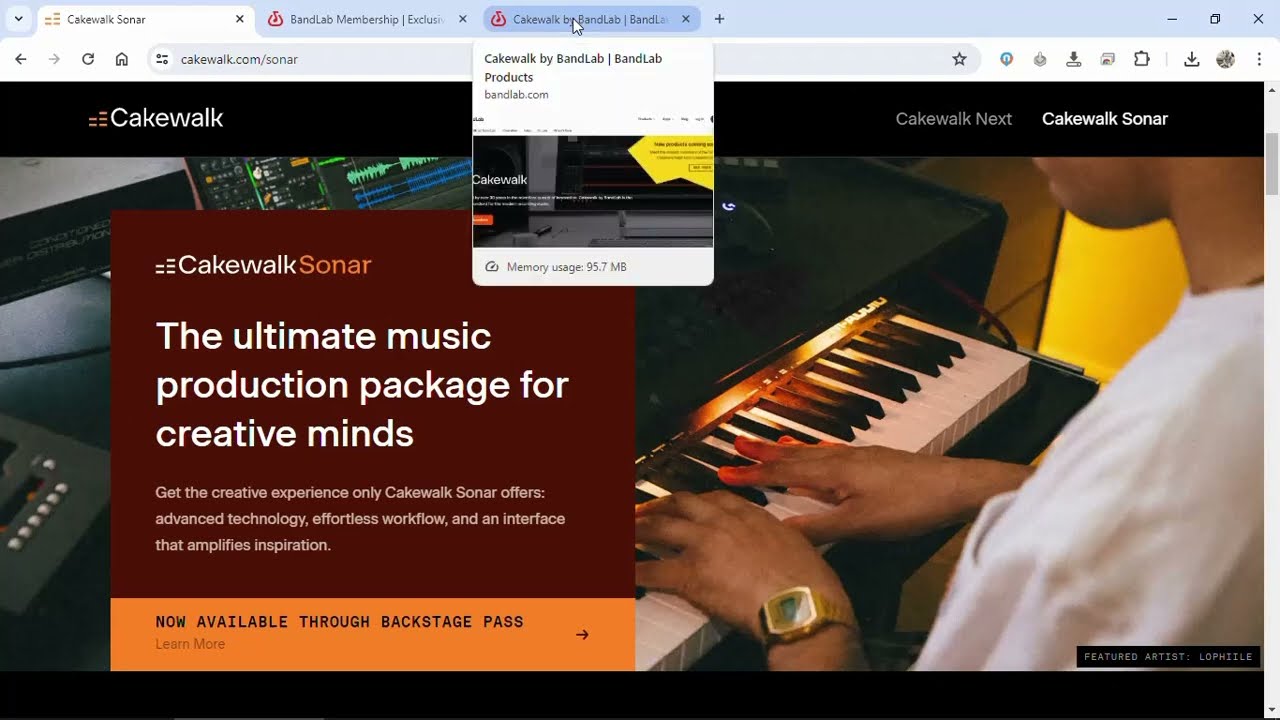The width and height of the screenshot is (1280, 720).
Task: Go forward with the forward arrow
Action: click(x=54, y=59)
